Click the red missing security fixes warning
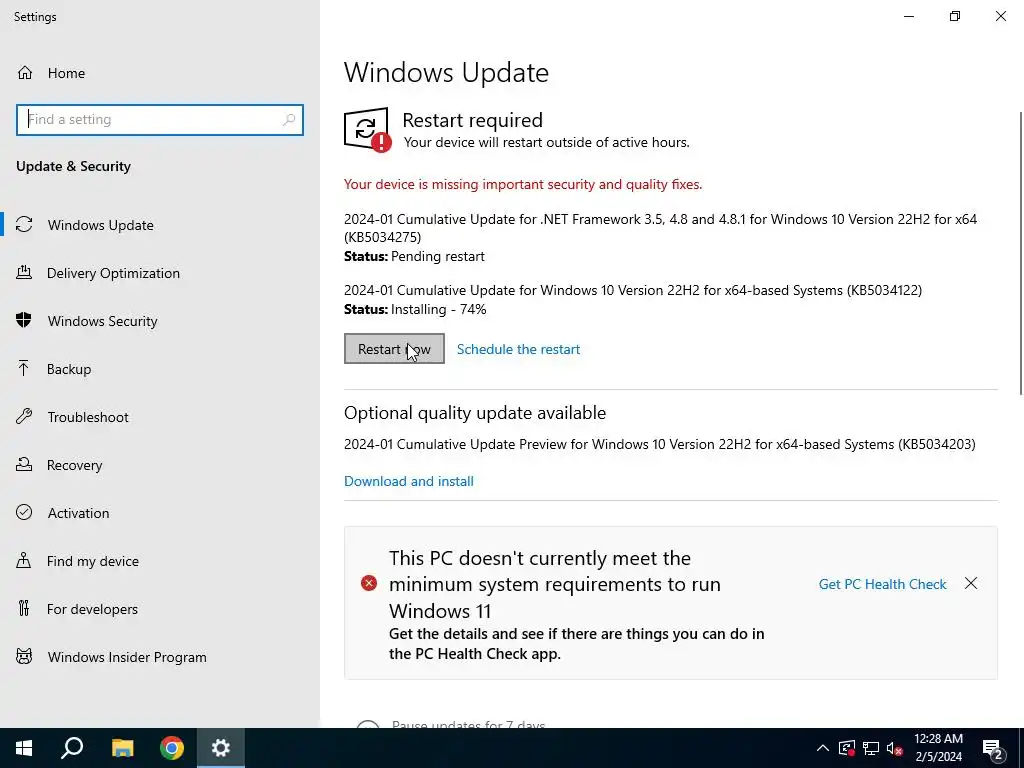 (523, 184)
